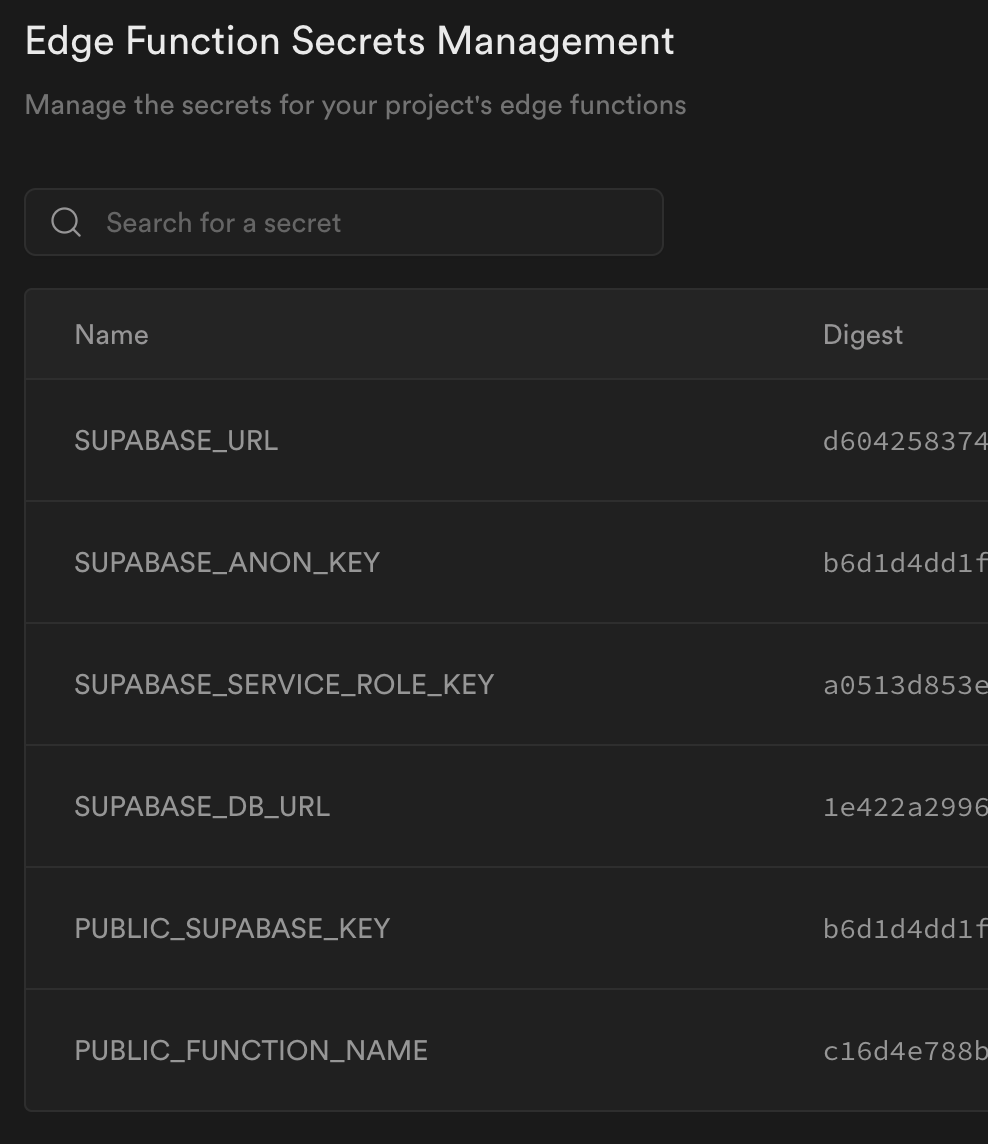Click digest starting with 1e422a2996
The height and width of the screenshot is (1144, 988).
pyautogui.click(x=906, y=807)
